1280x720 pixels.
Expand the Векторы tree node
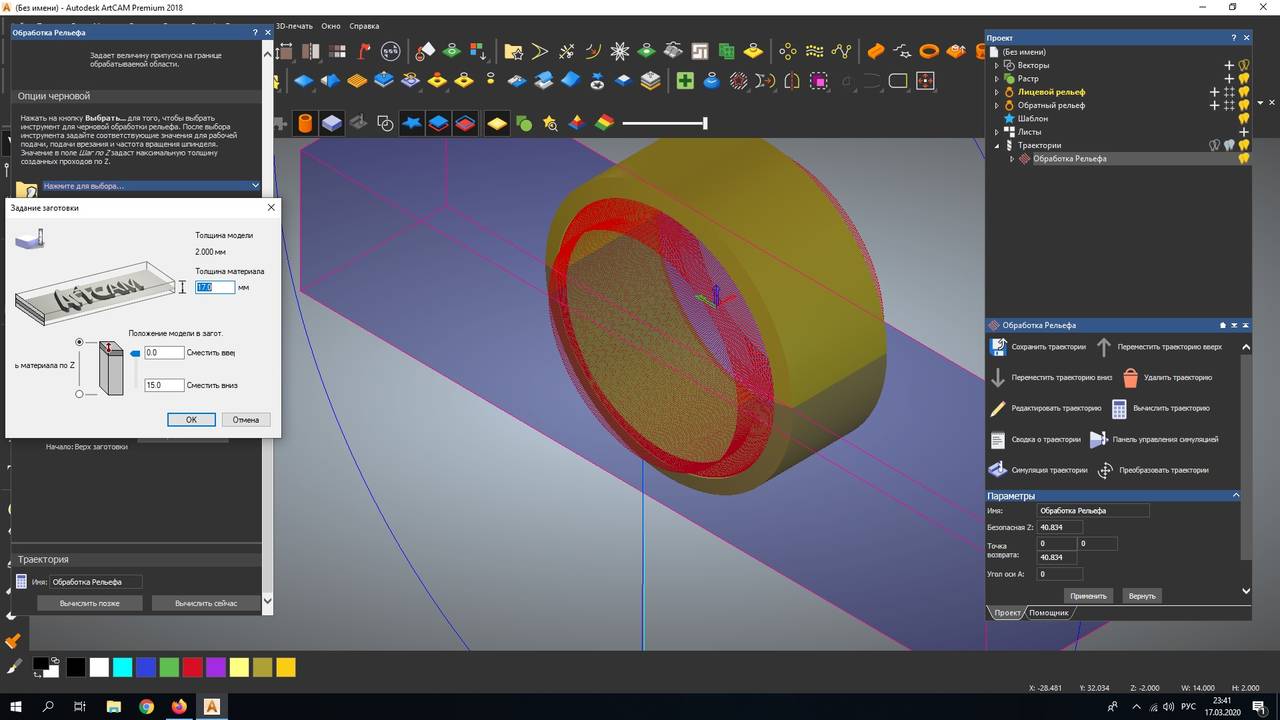tap(996, 65)
